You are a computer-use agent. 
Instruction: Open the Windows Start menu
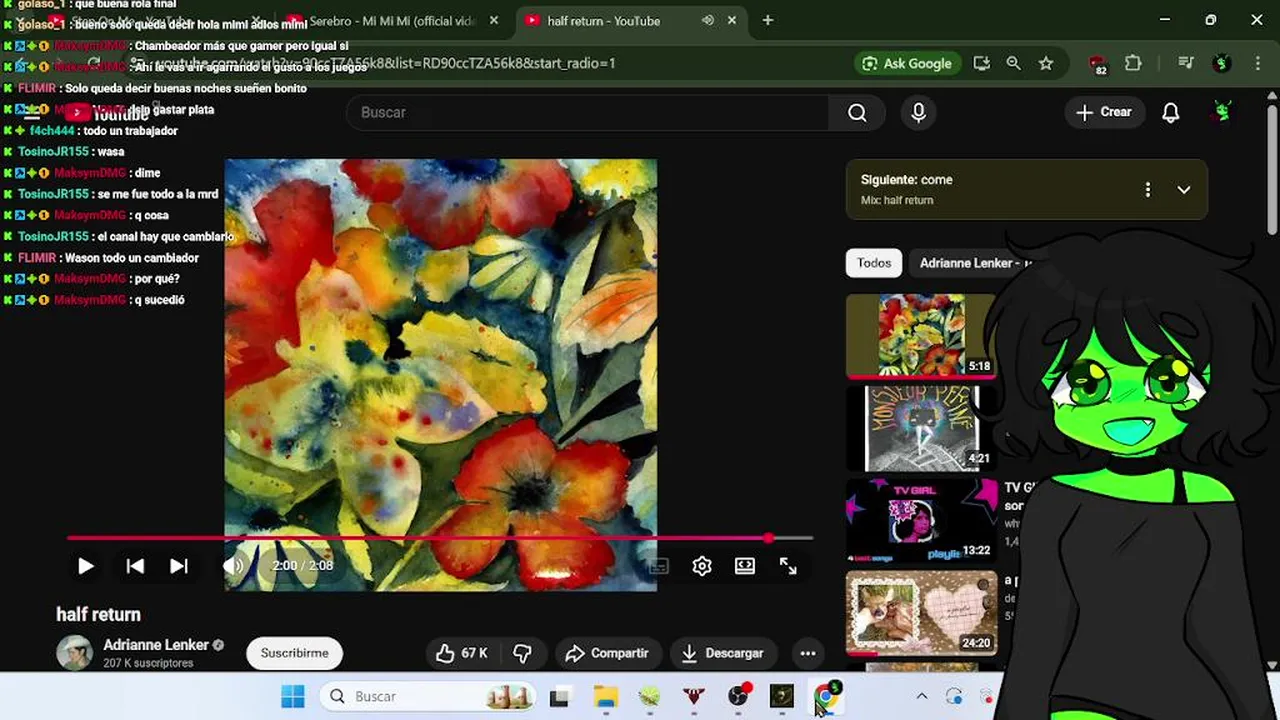[x=293, y=696]
